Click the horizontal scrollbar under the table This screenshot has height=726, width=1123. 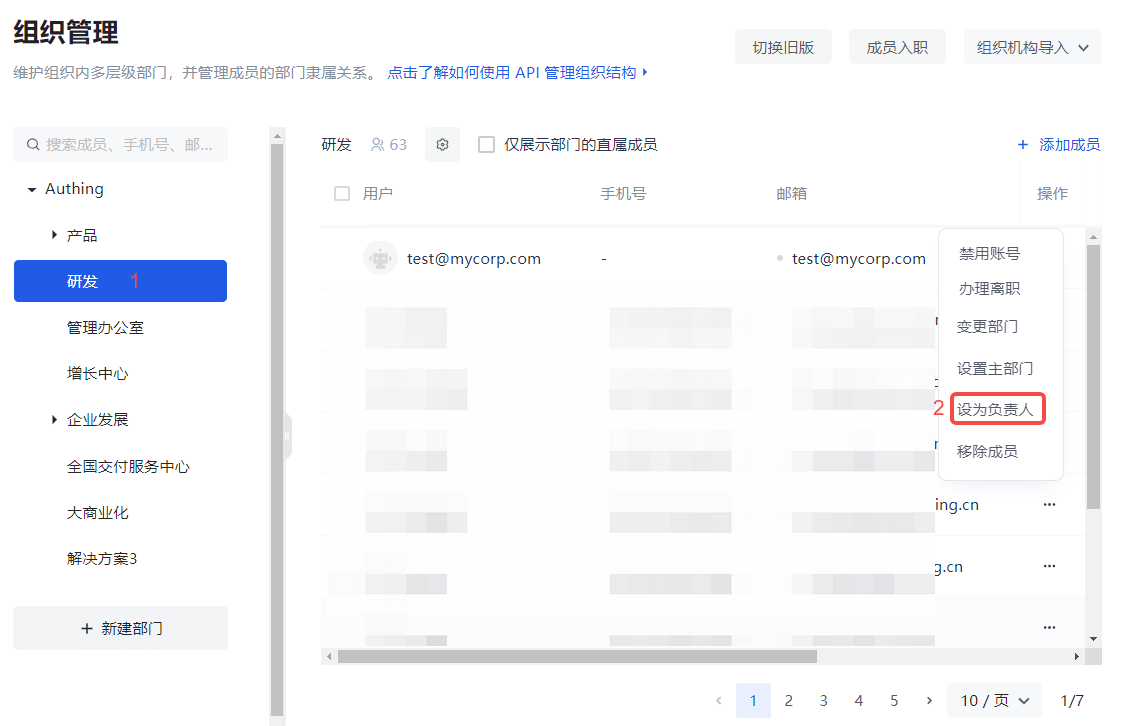577,657
